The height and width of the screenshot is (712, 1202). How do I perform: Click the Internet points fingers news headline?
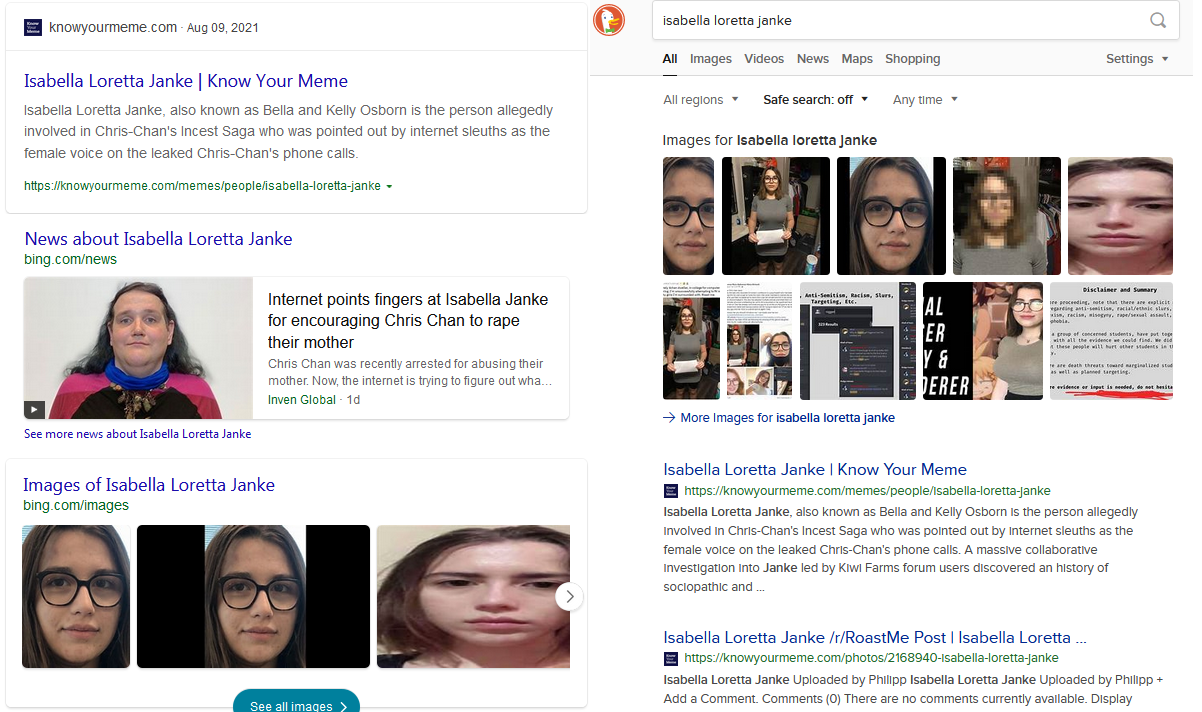tap(408, 321)
